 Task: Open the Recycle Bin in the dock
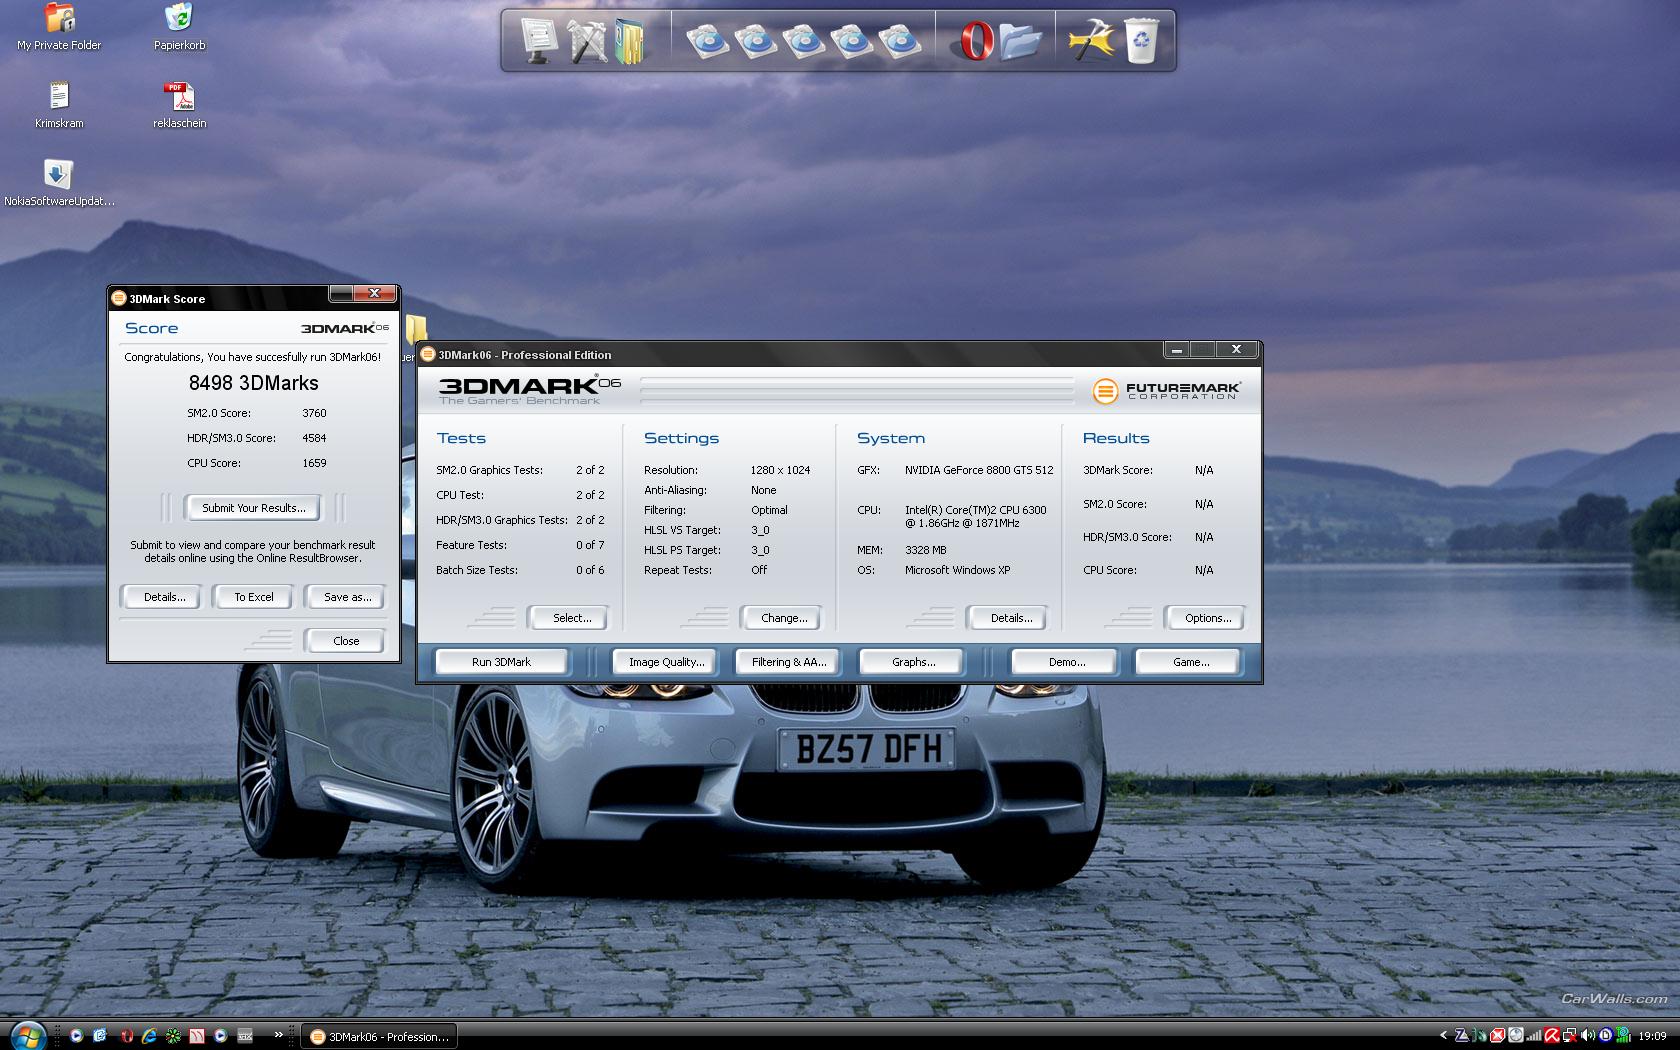pyautogui.click(x=1141, y=42)
